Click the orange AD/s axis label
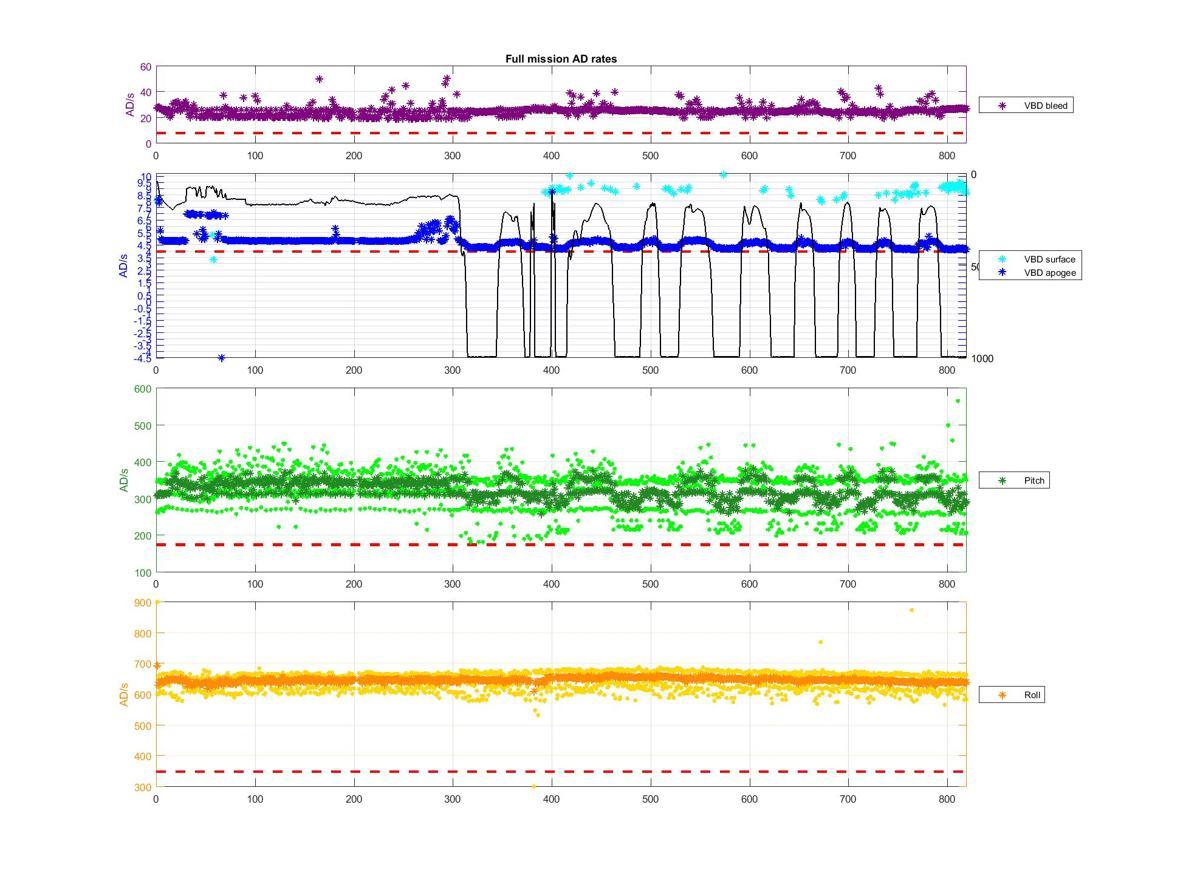 124,694
